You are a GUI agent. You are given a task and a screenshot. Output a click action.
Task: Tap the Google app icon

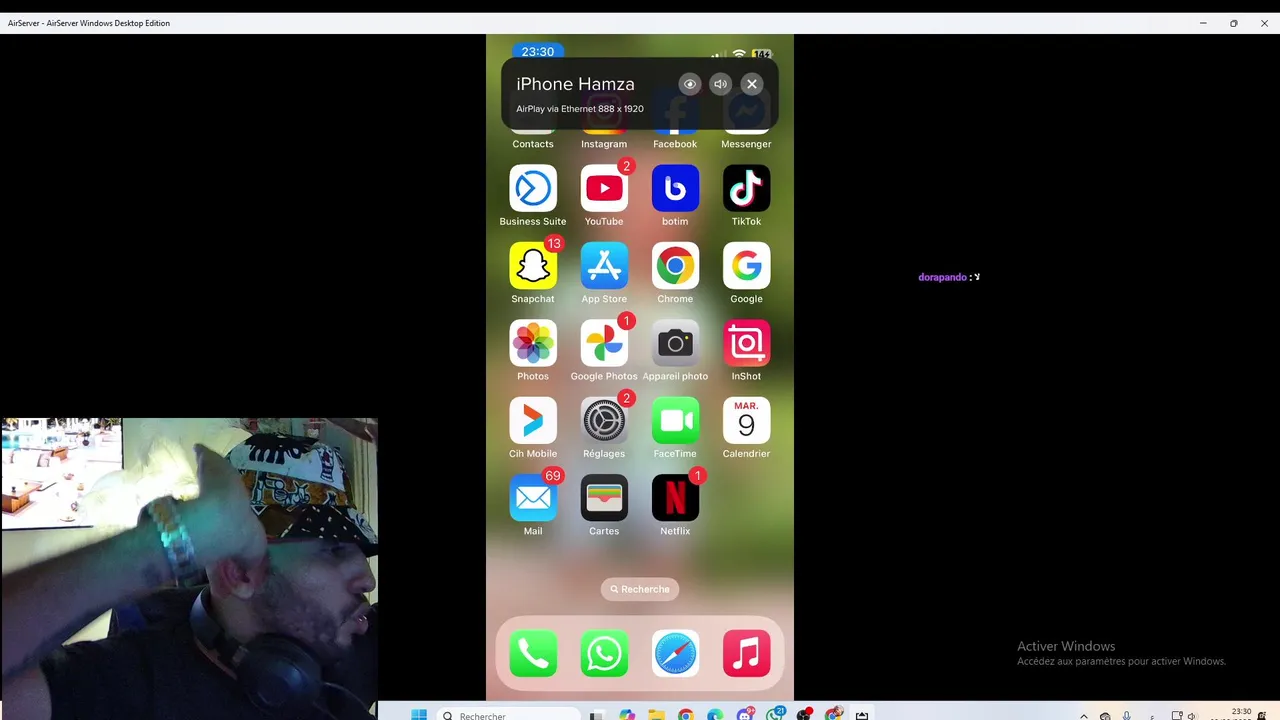point(746,266)
